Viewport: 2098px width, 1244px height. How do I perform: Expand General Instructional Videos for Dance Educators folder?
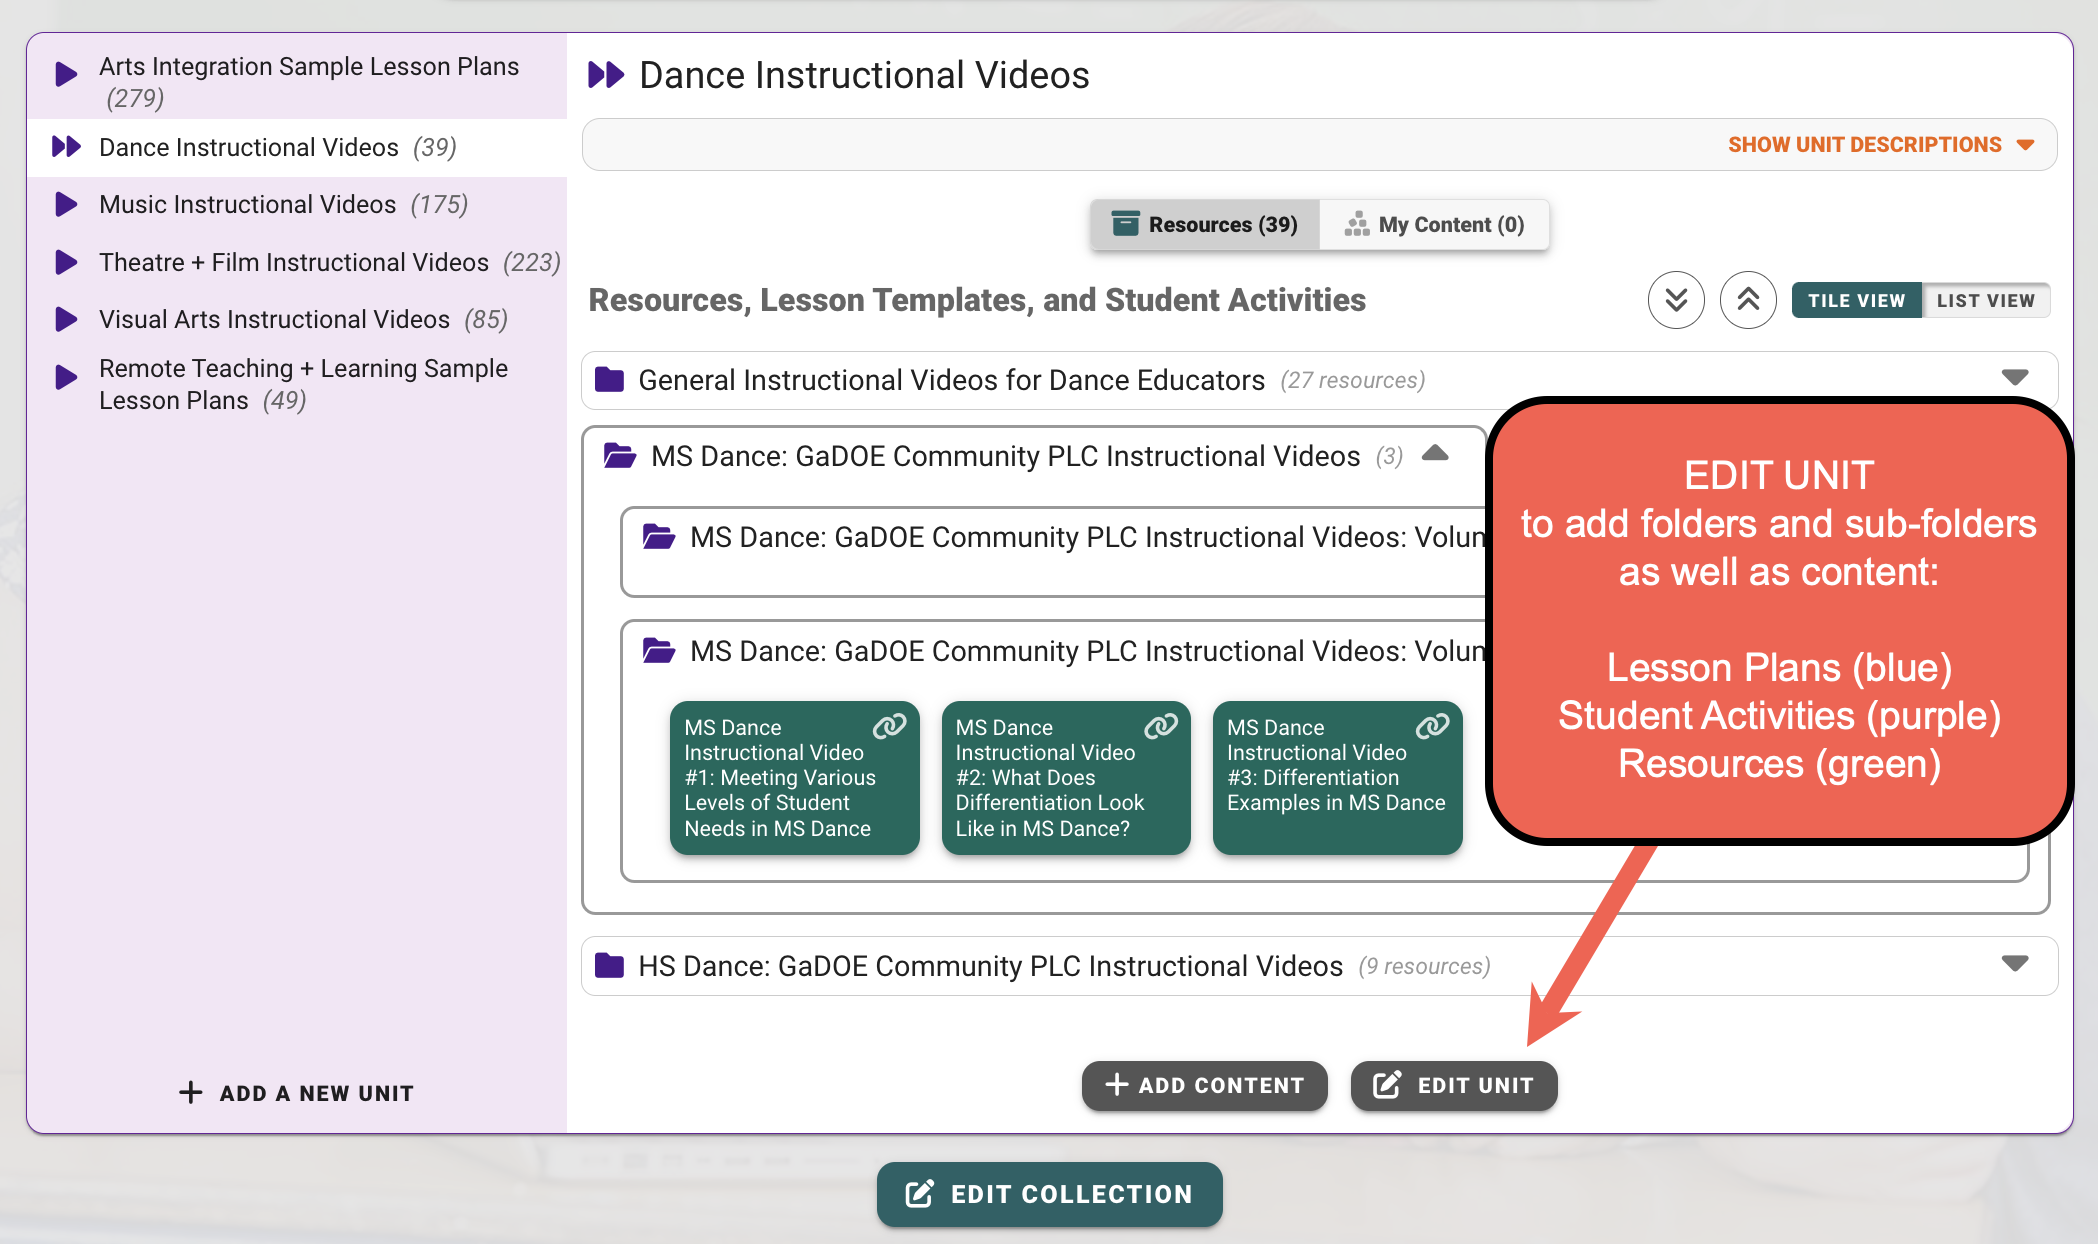[2014, 378]
